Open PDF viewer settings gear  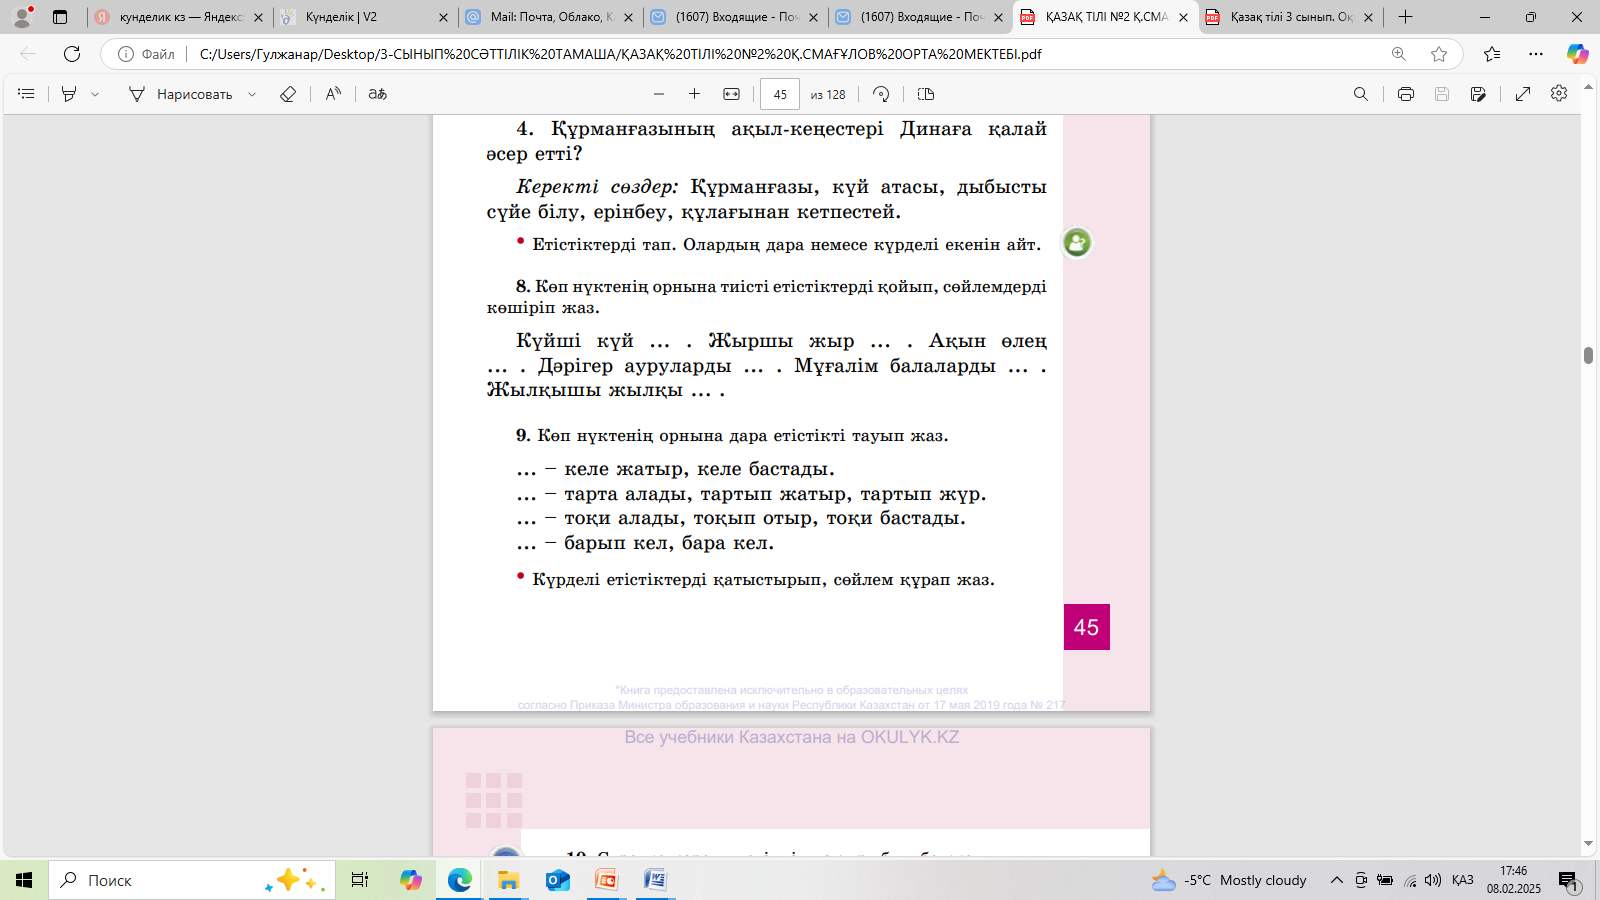pyautogui.click(x=1559, y=94)
